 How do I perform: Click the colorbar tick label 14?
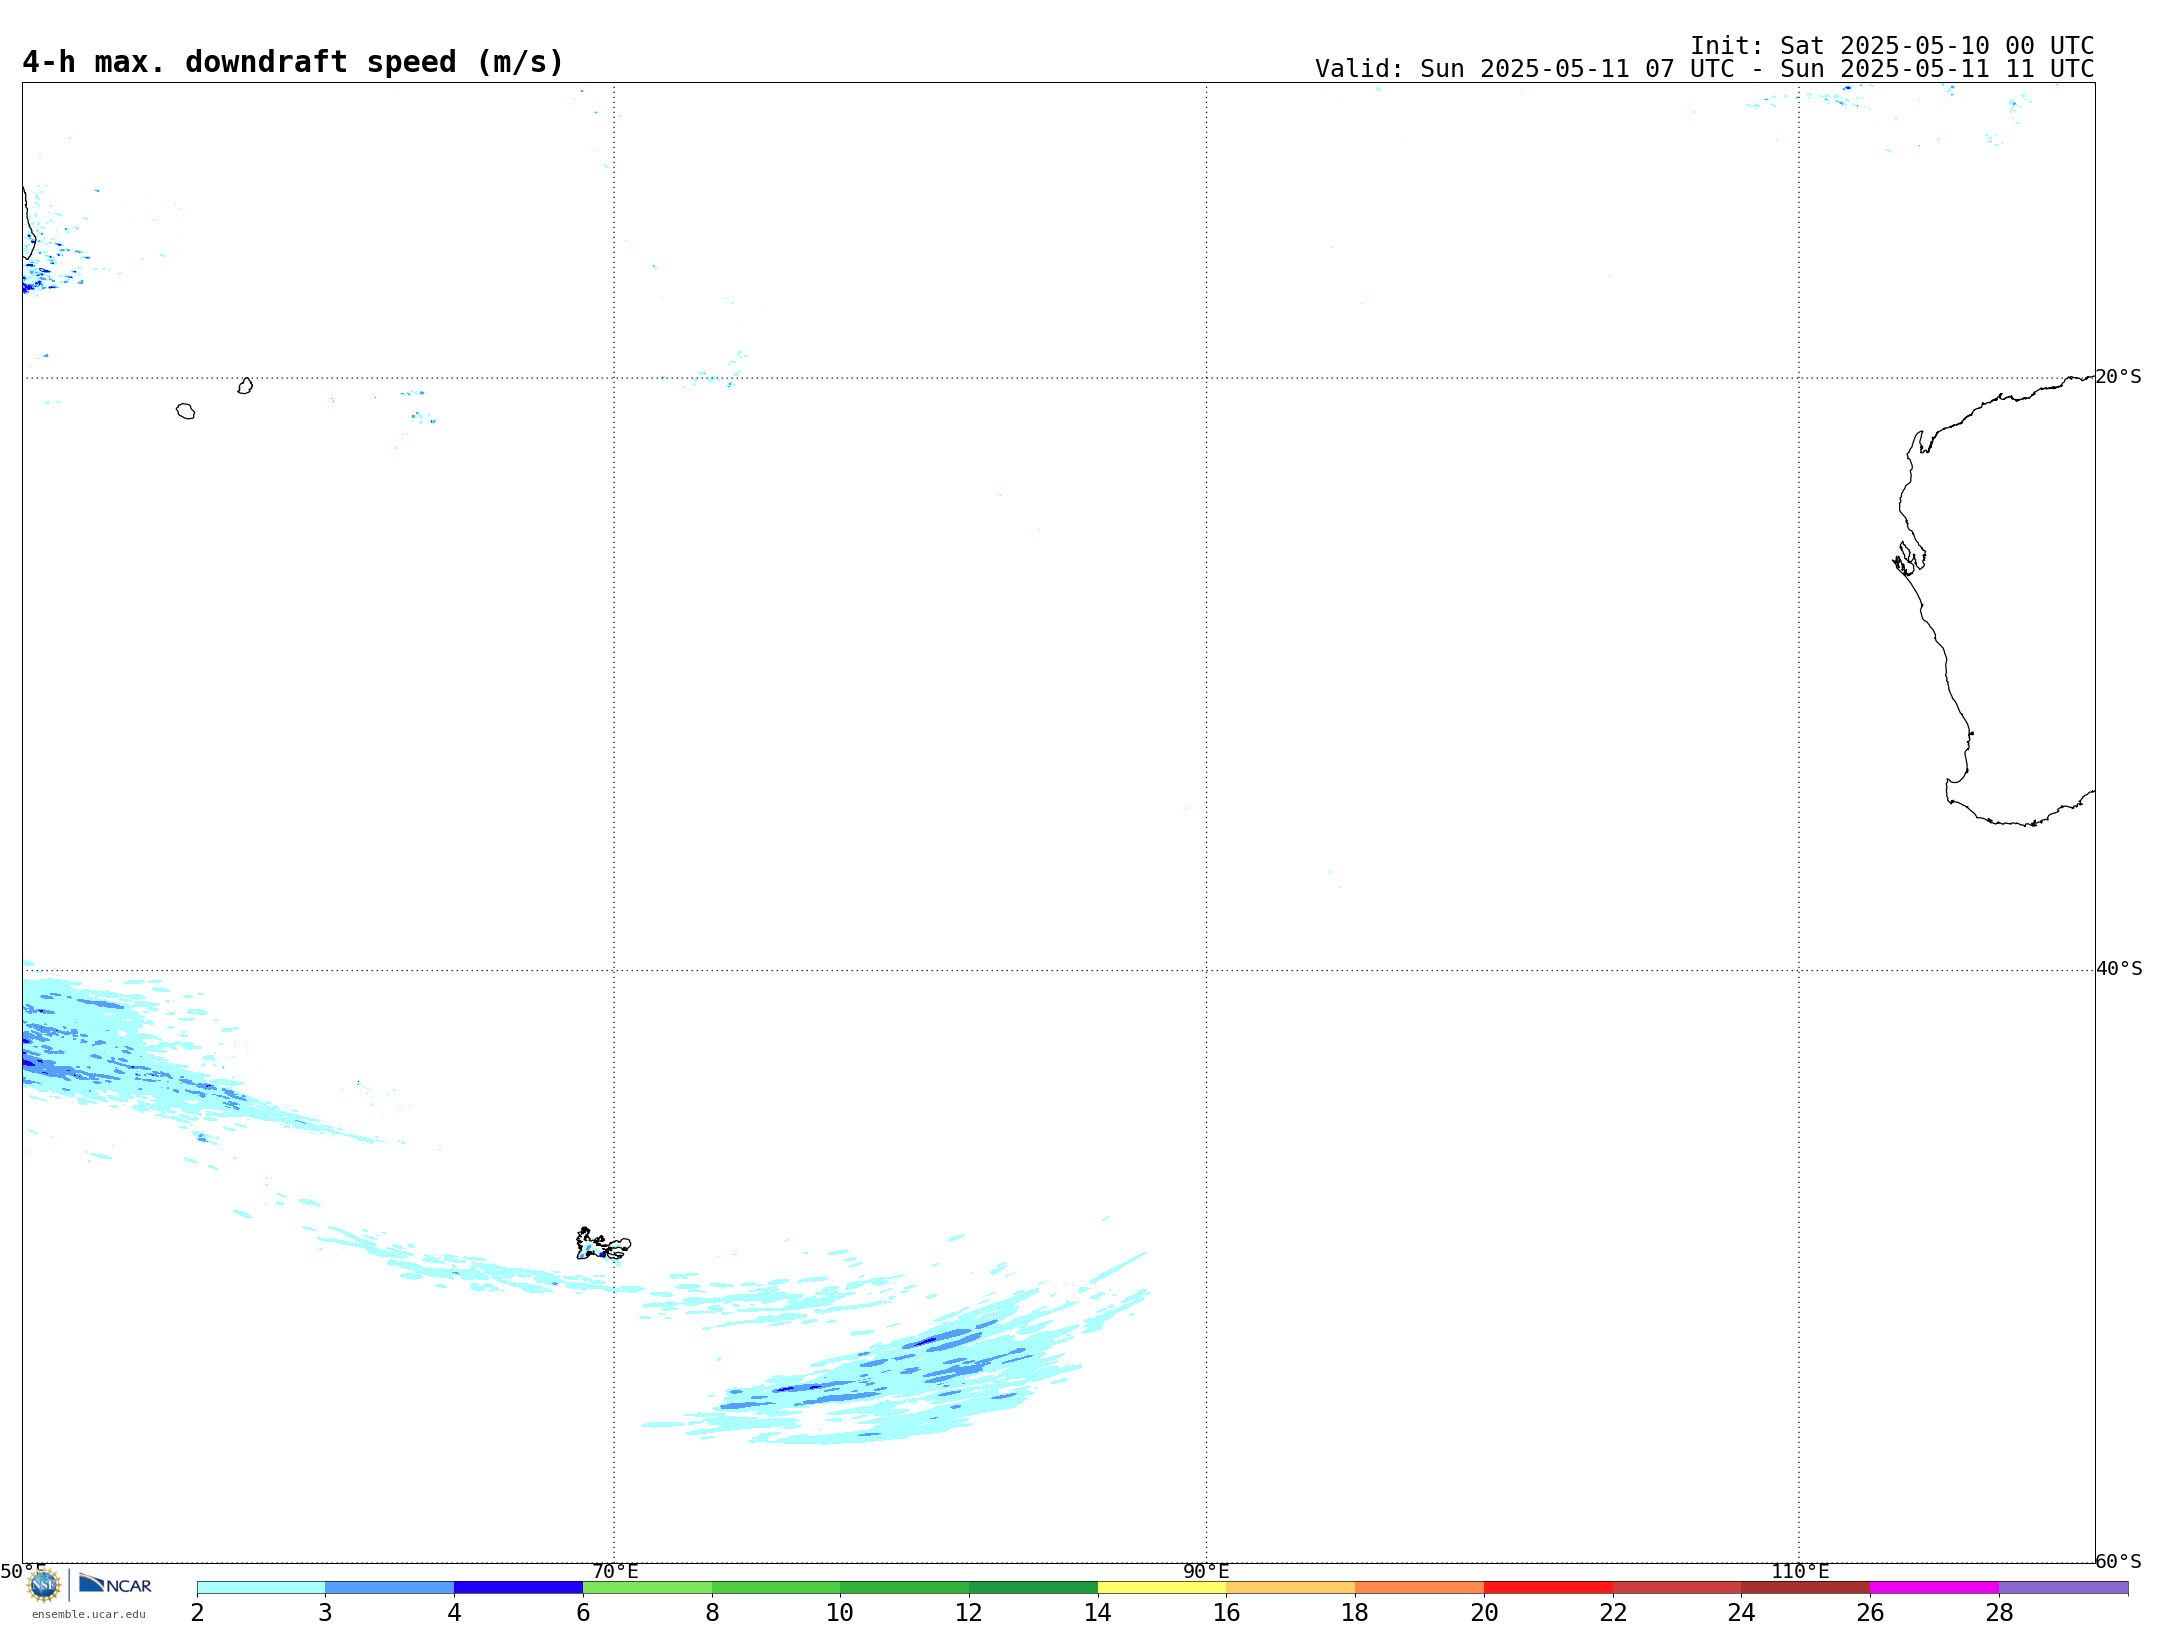(x=1098, y=1612)
